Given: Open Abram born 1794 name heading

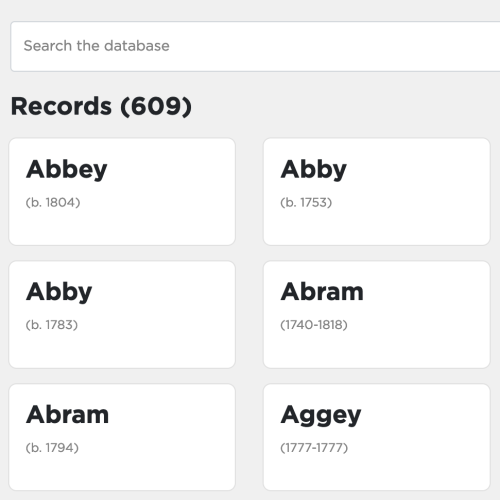Looking at the screenshot, I should (68, 415).
